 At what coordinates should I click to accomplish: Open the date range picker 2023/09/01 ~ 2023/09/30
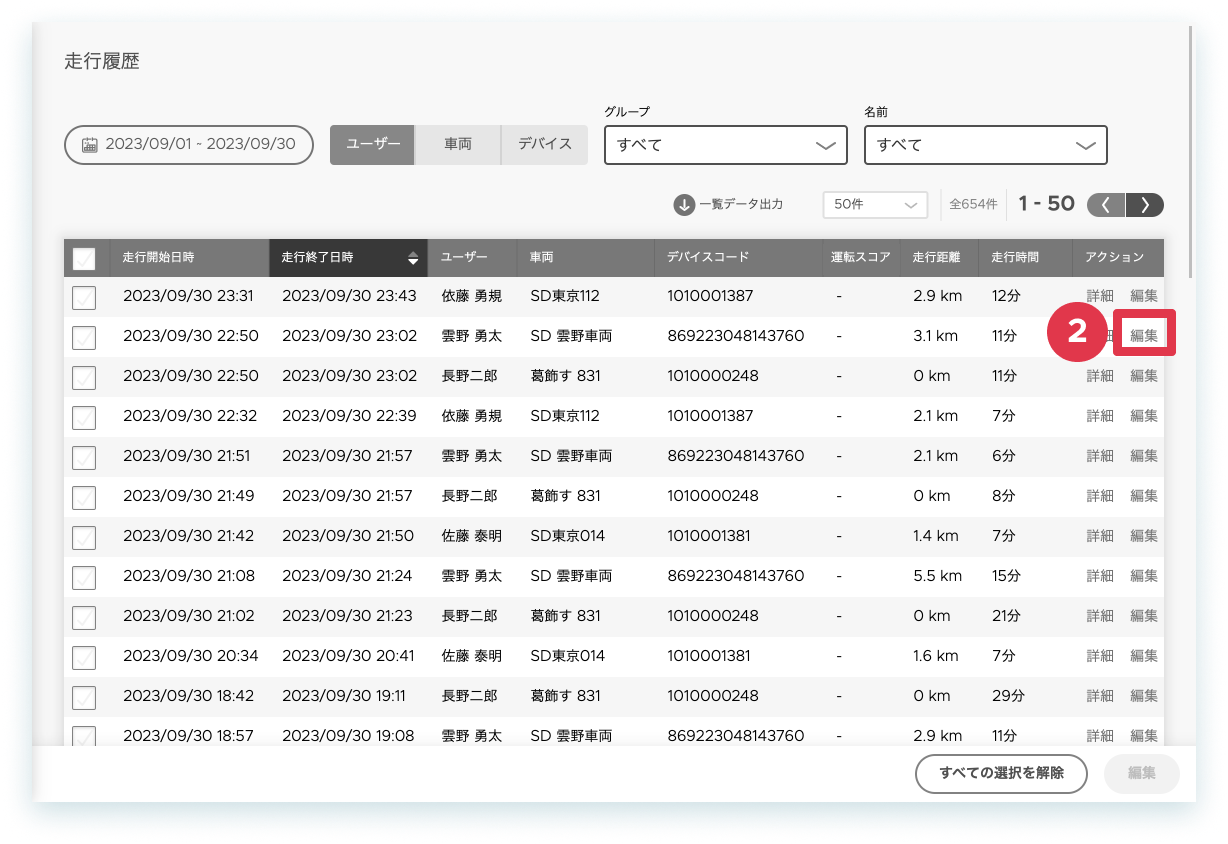click(x=189, y=144)
